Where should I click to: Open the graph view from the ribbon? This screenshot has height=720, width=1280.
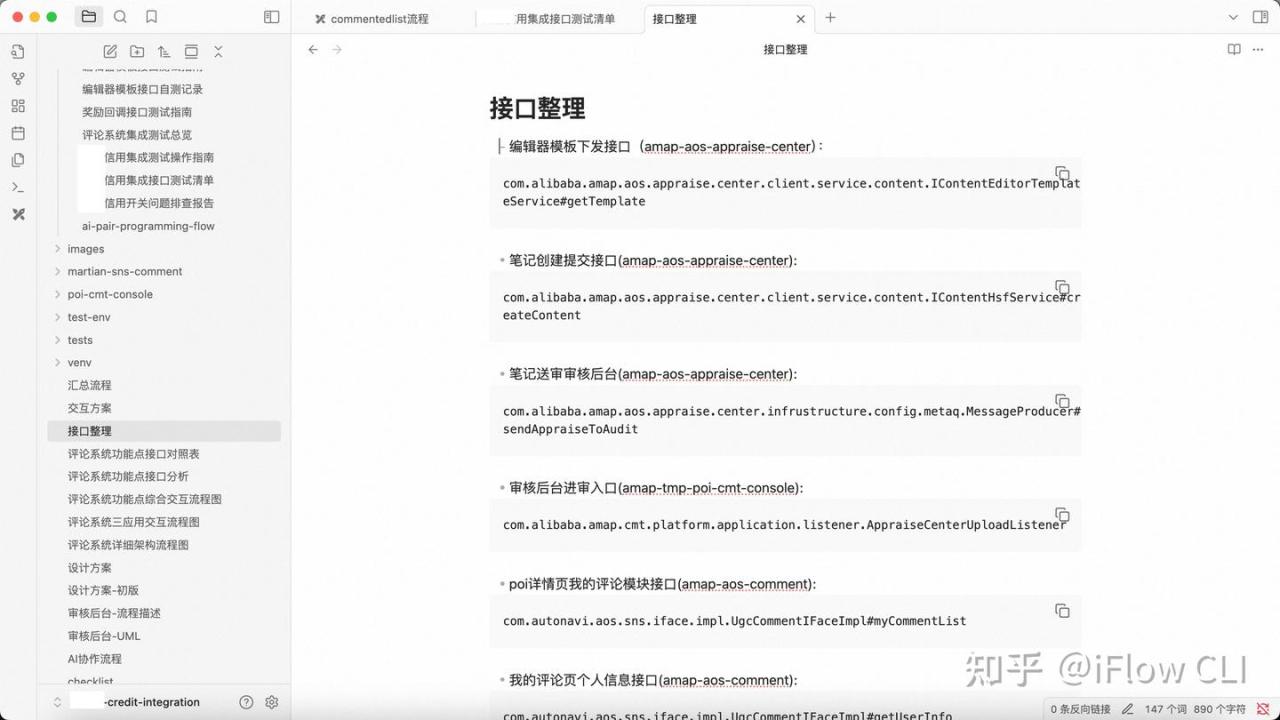click(x=18, y=79)
